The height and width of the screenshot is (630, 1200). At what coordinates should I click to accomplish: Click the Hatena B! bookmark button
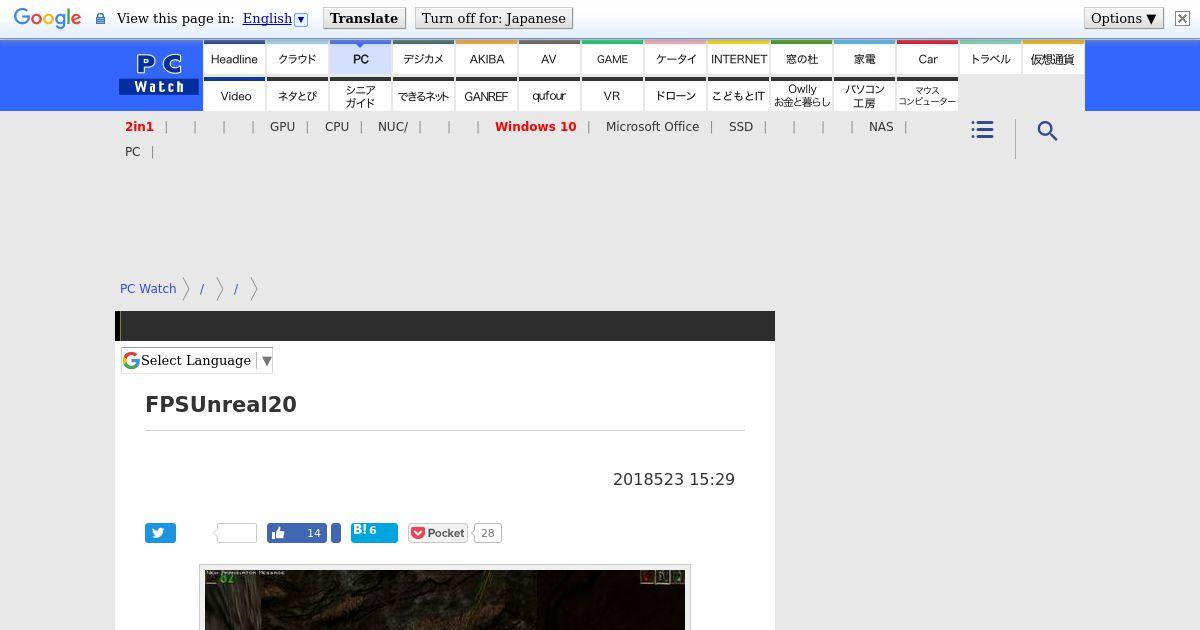[374, 532]
